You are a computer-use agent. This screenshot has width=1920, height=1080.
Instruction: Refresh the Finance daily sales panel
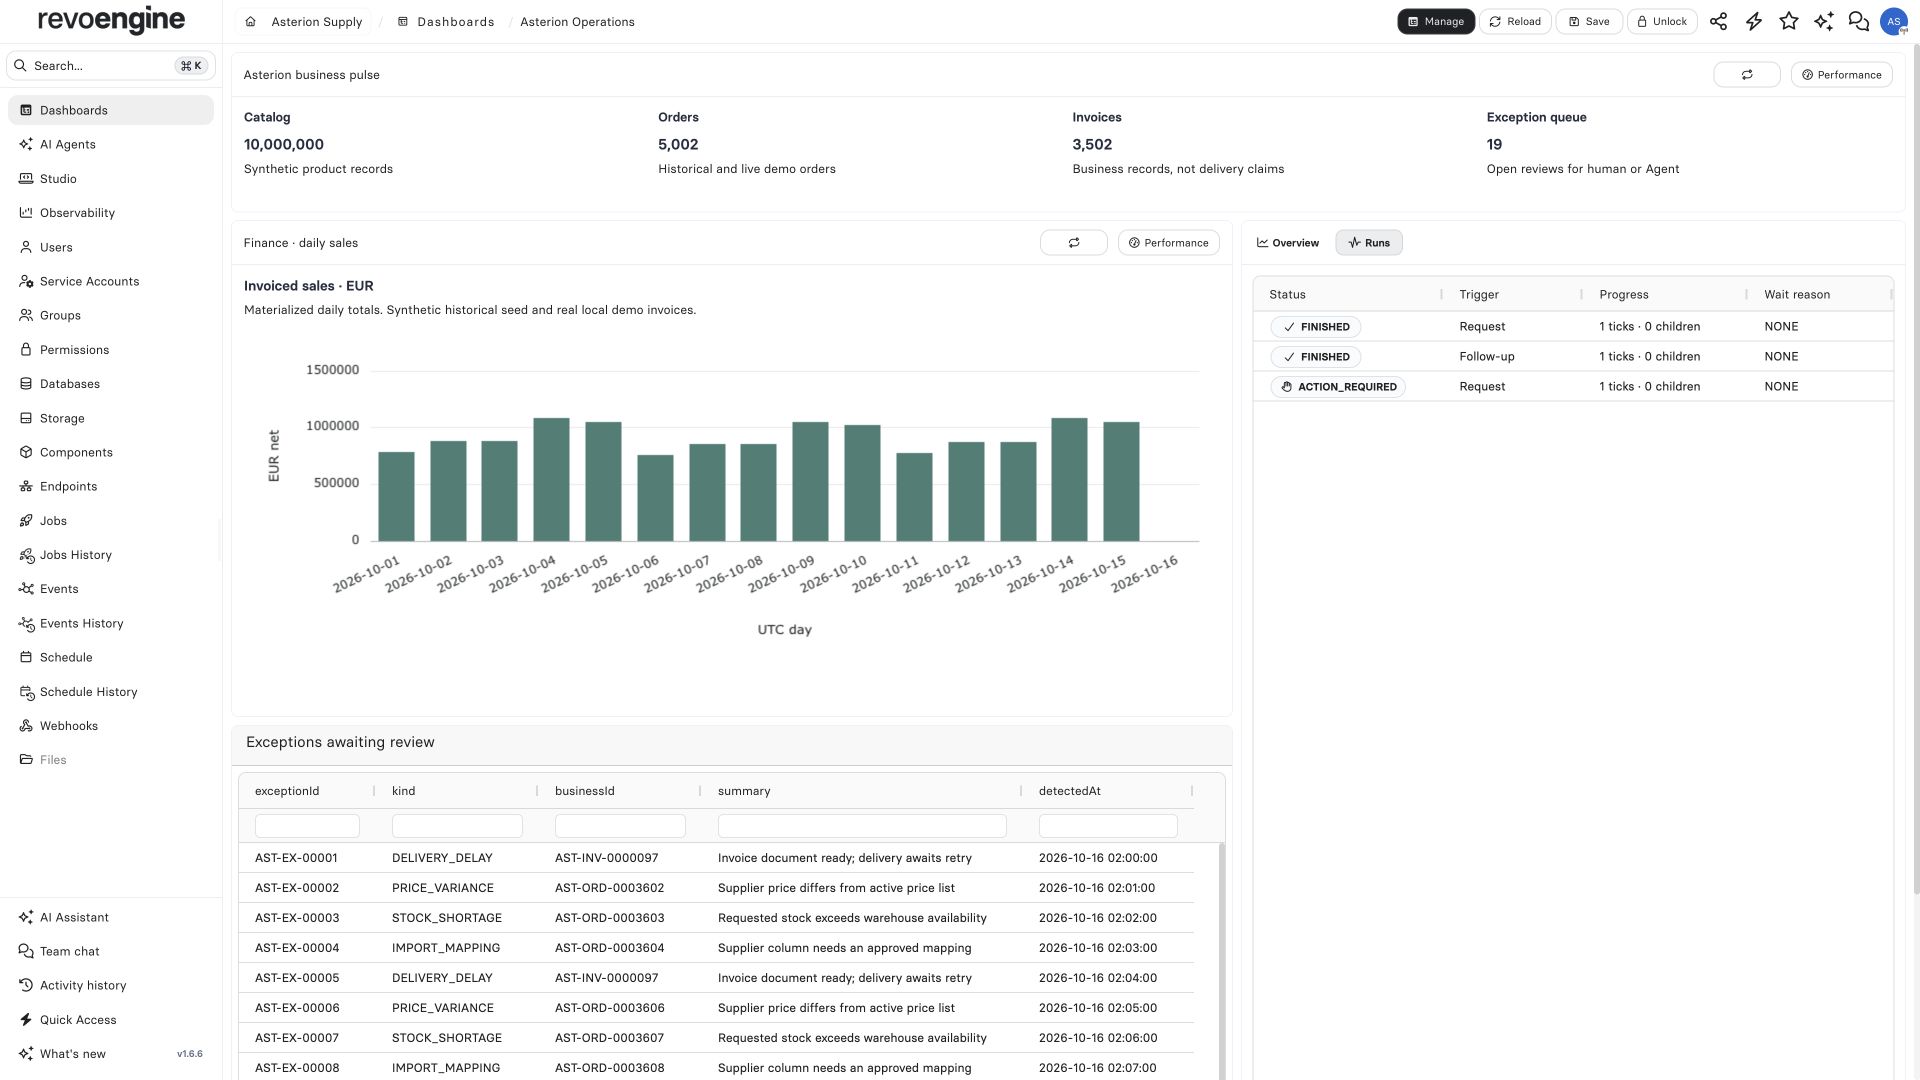click(1074, 243)
